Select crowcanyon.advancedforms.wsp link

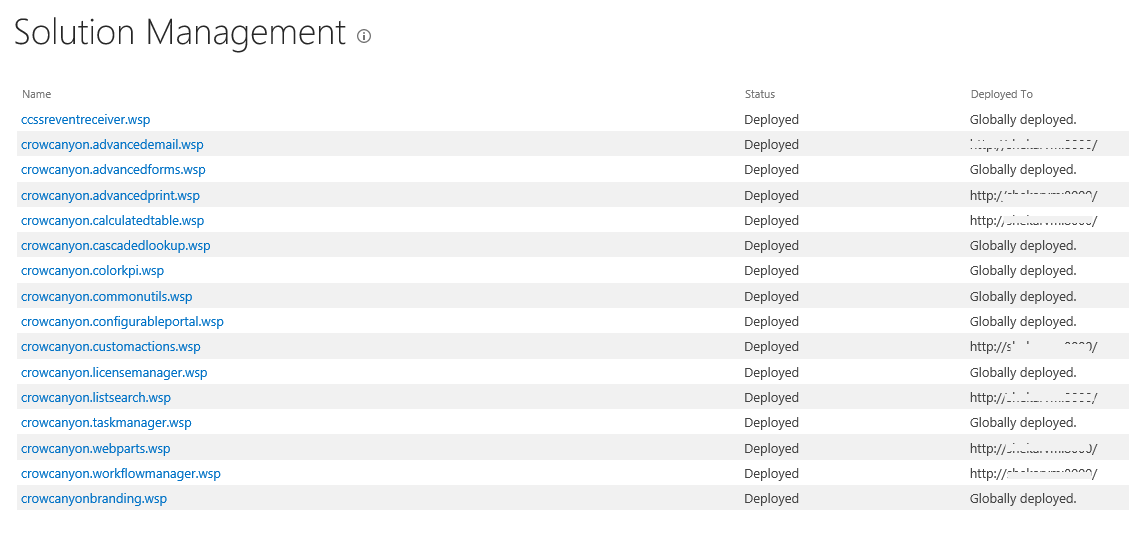(x=113, y=169)
